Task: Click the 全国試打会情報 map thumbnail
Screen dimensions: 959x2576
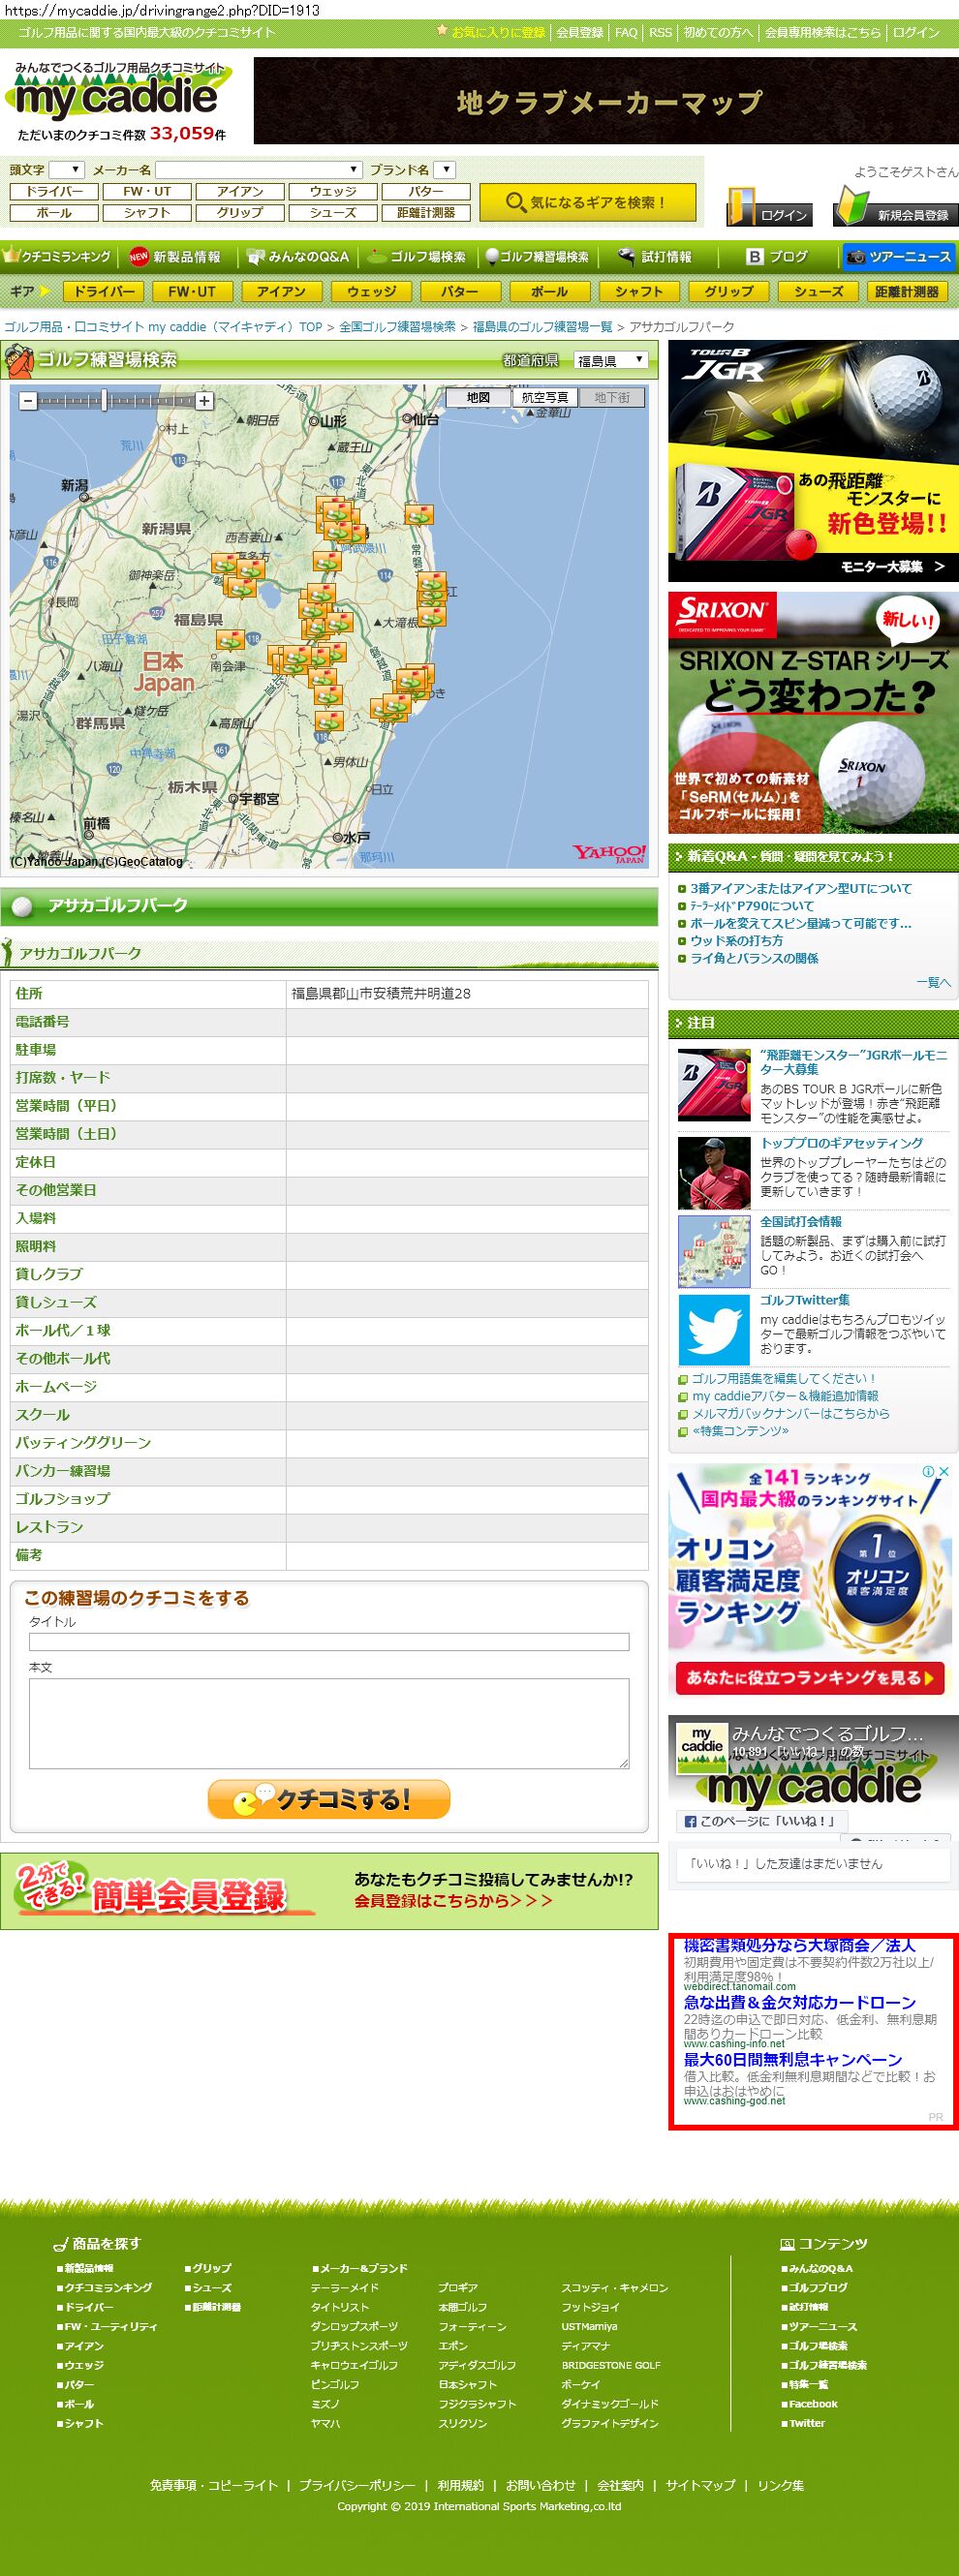Action: point(714,1251)
